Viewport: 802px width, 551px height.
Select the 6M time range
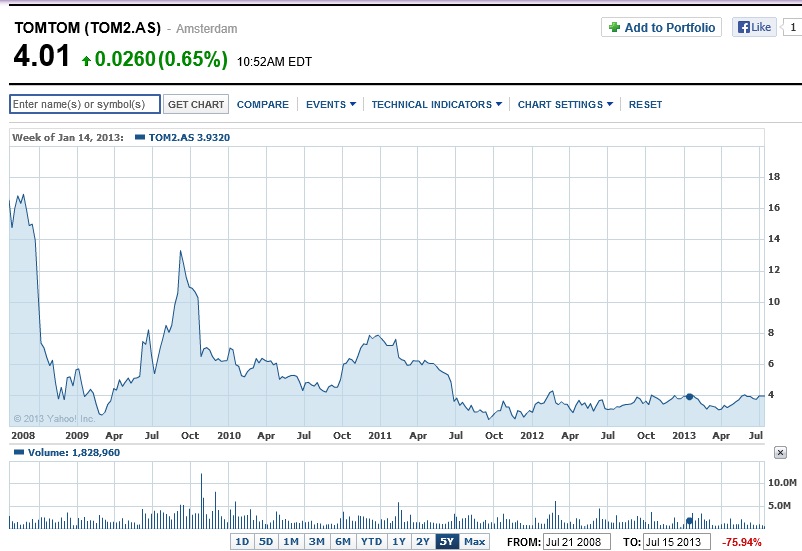click(343, 541)
